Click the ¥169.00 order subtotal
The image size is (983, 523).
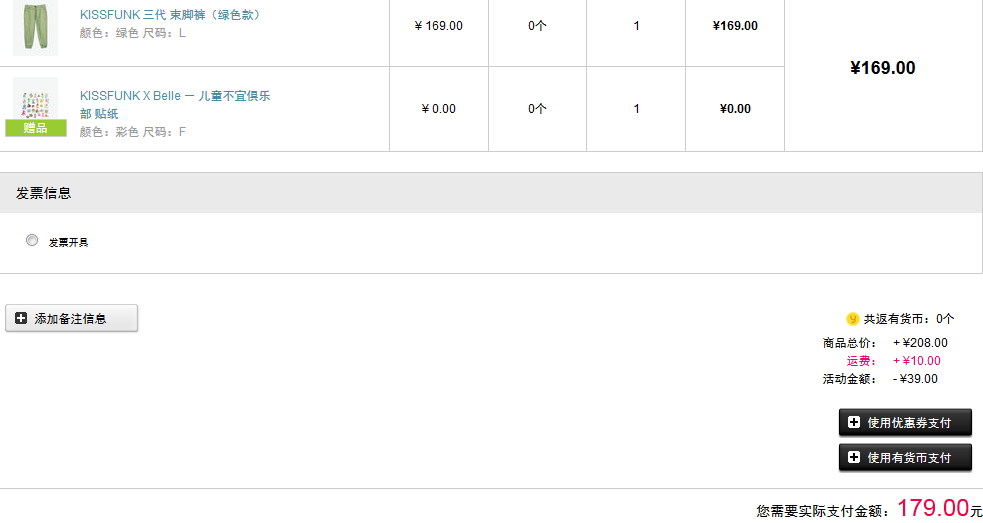[x=883, y=68]
